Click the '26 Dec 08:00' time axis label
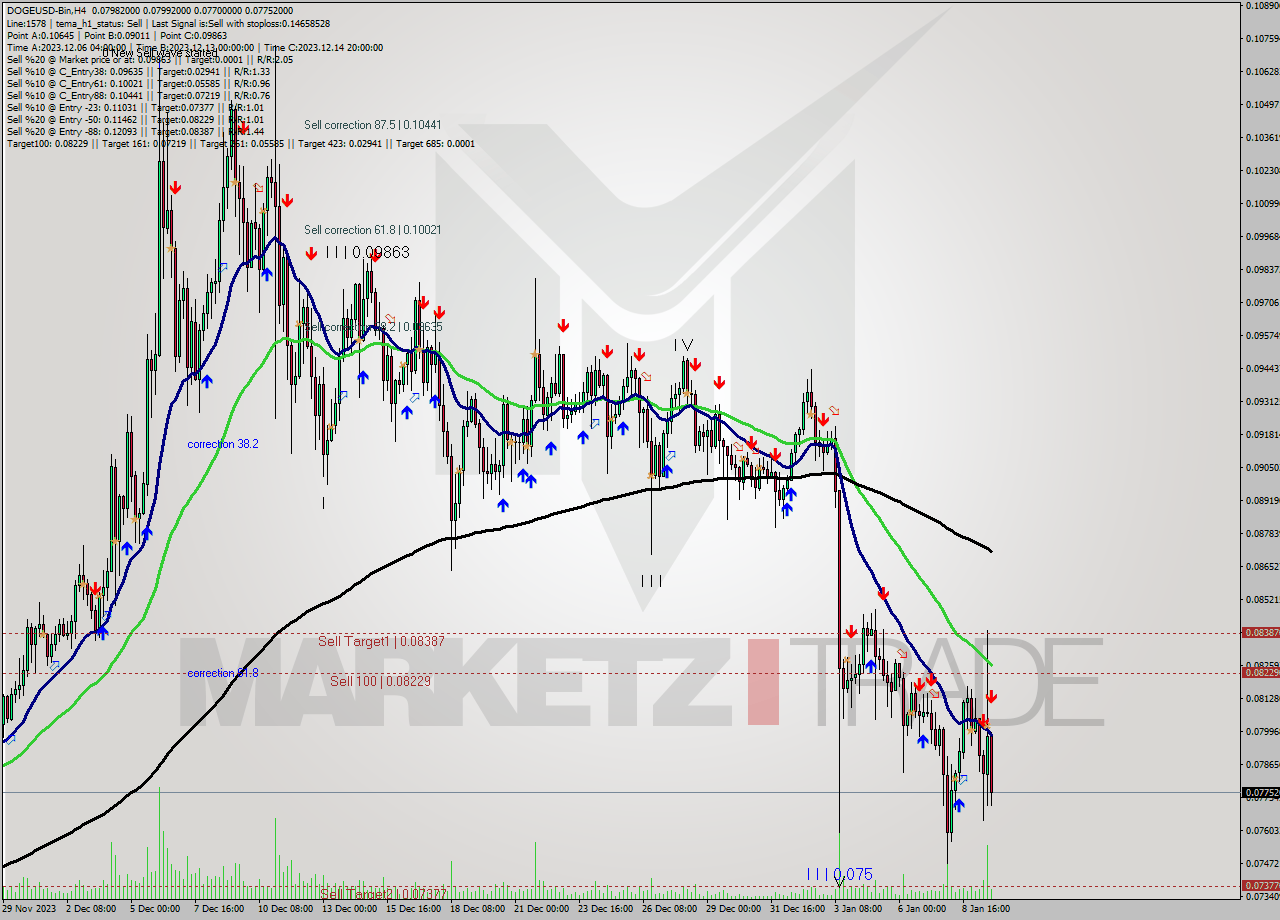This screenshot has height=920, width=1280. [x=668, y=909]
